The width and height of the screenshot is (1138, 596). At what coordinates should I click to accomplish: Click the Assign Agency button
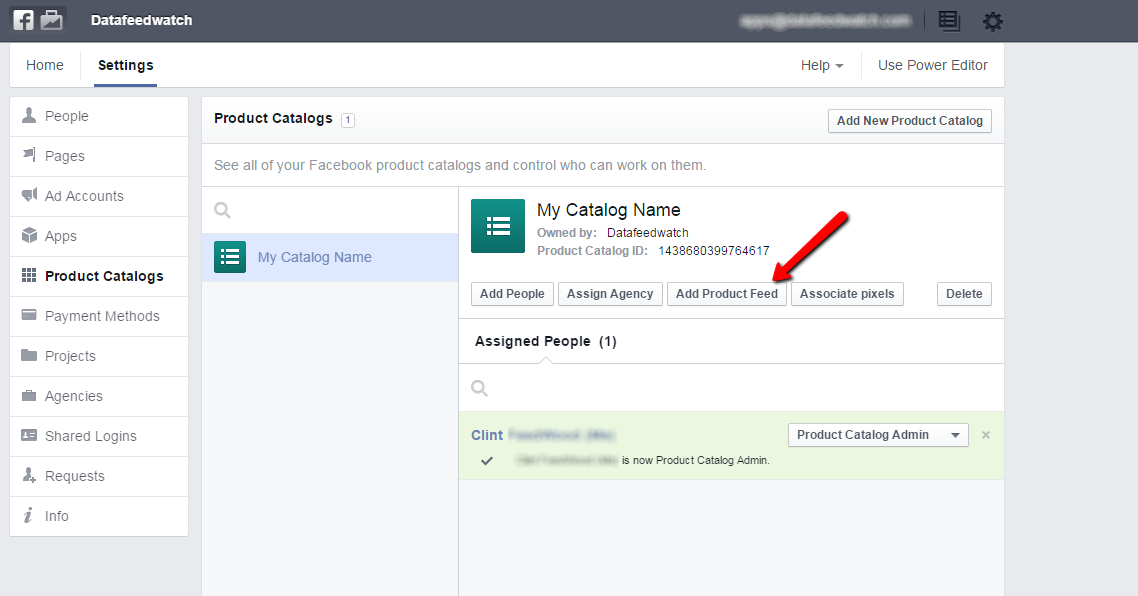[610, 294]
